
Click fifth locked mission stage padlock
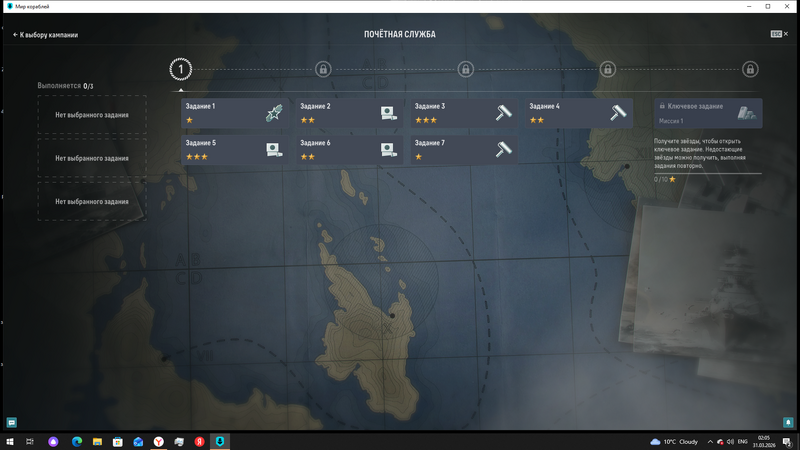coord(750,69)
